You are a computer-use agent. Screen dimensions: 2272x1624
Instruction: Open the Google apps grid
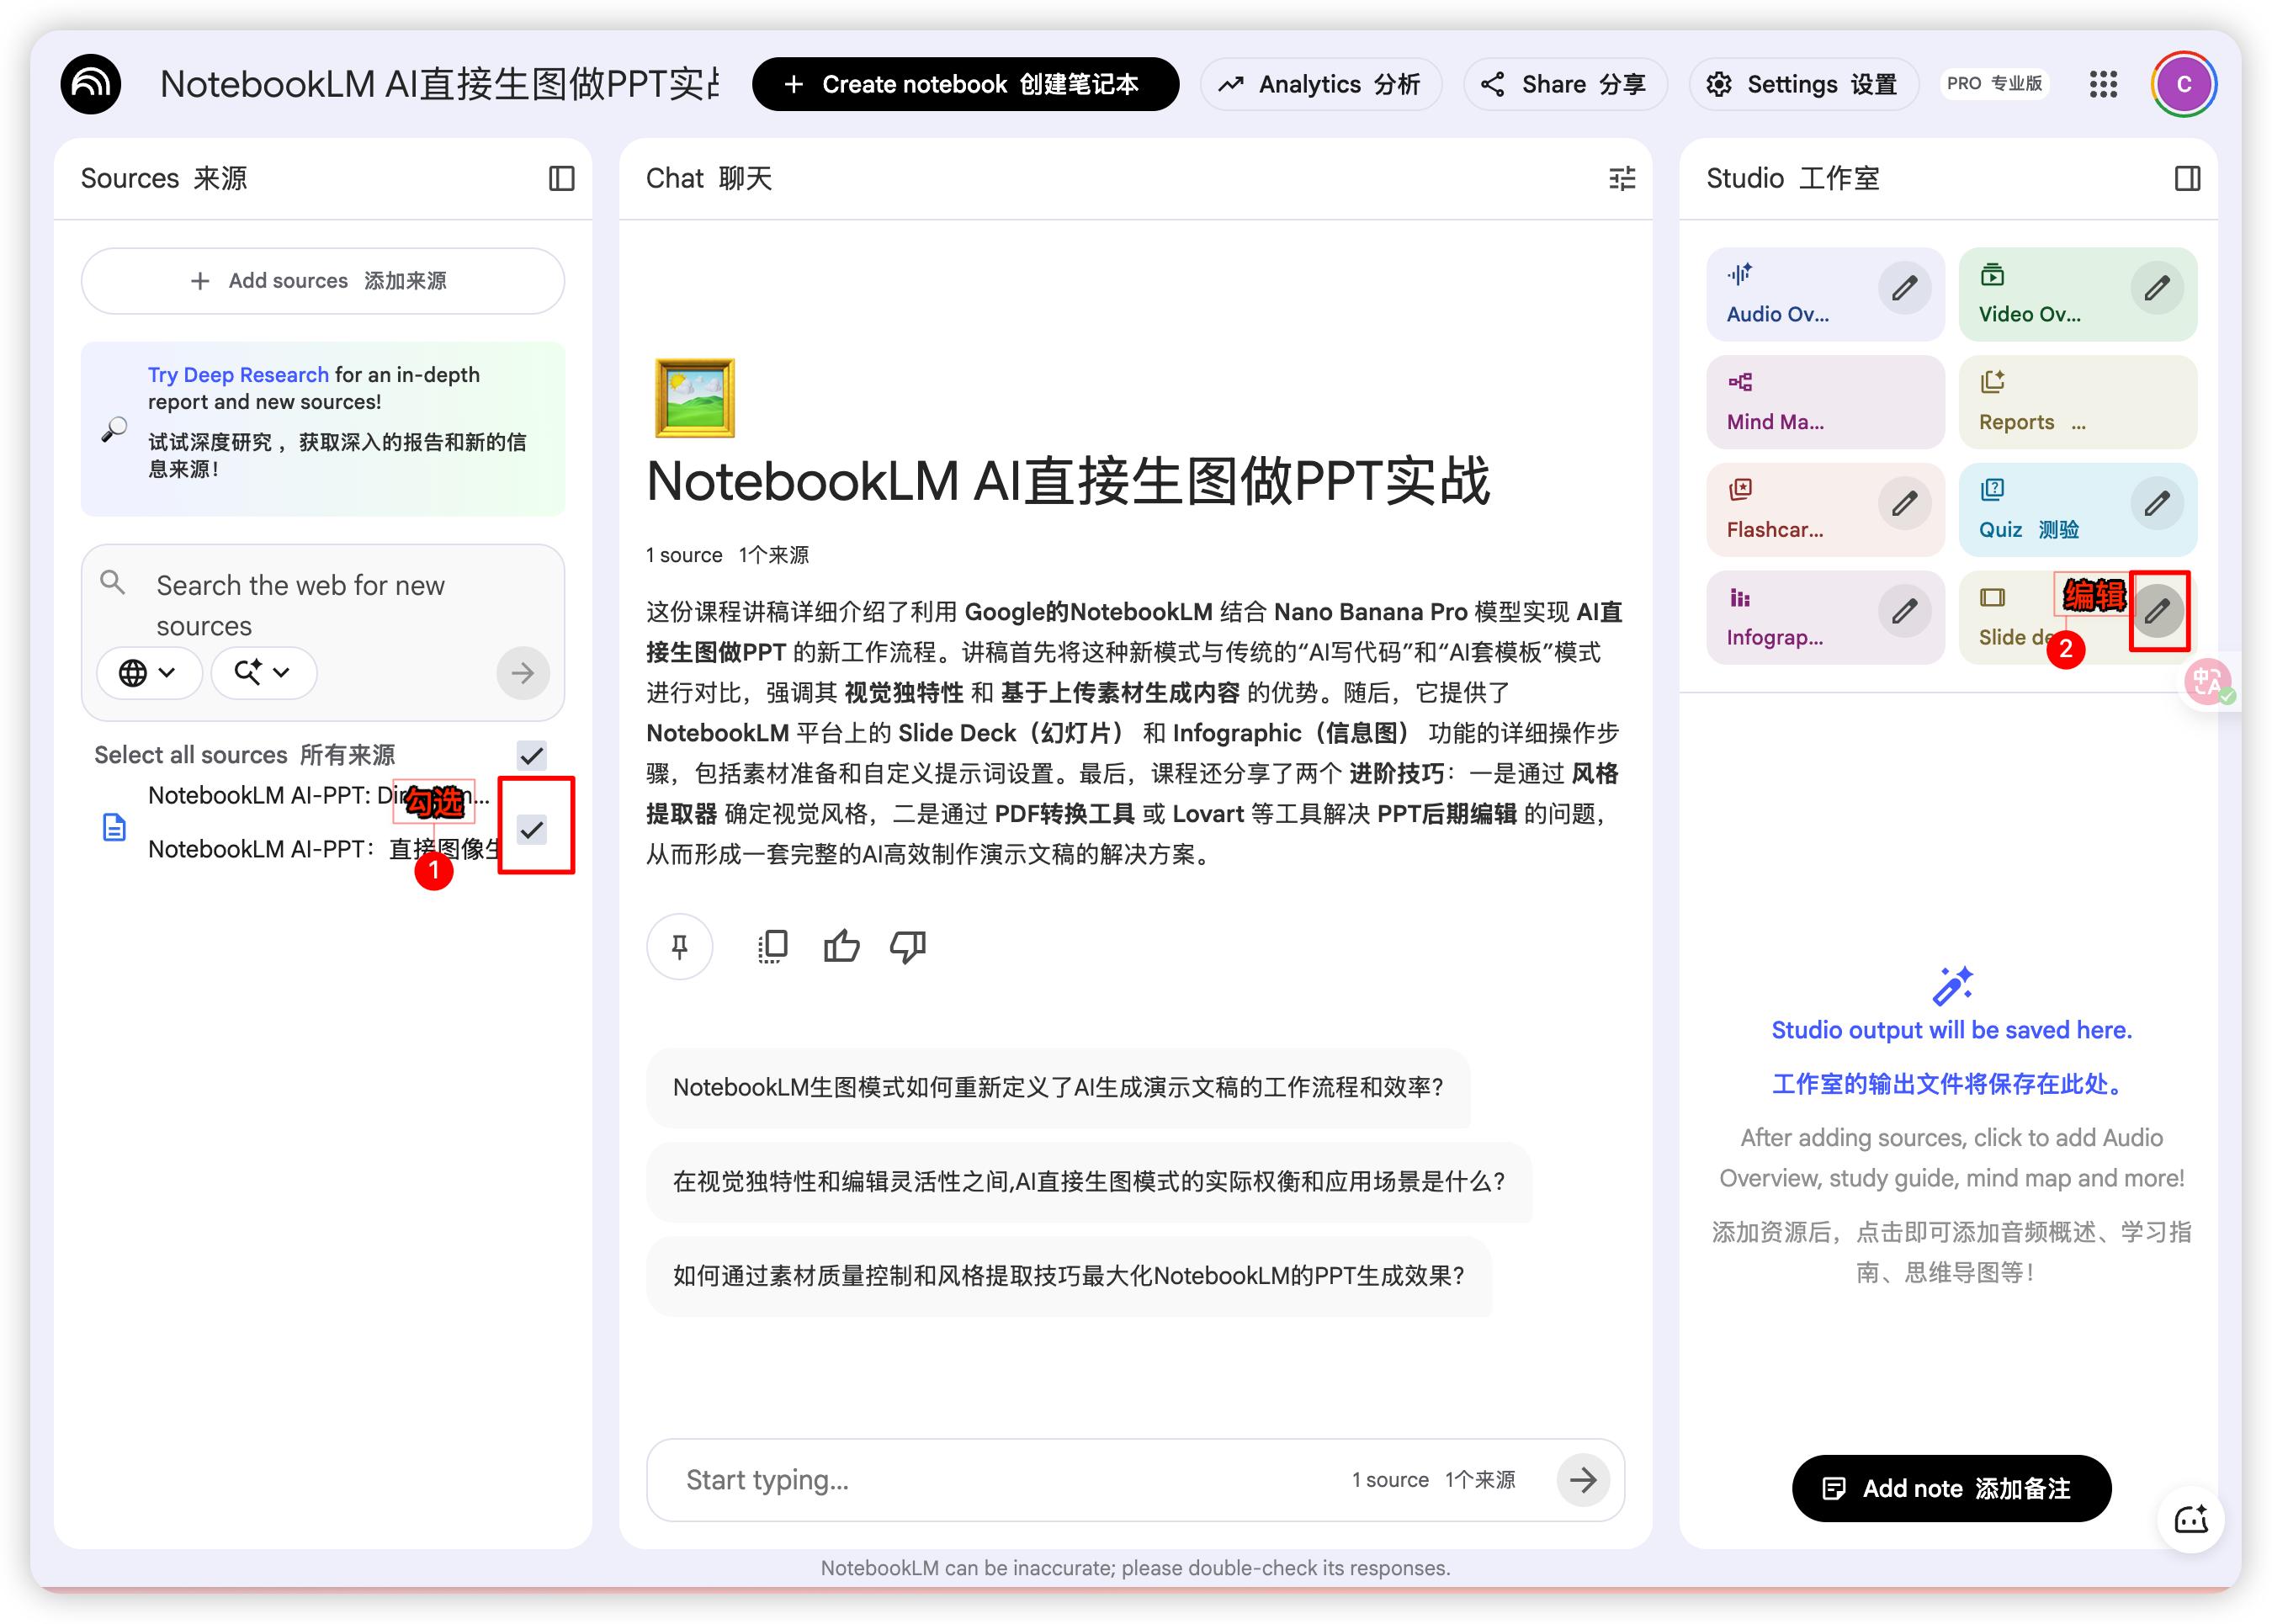[x=2103, y=84]
